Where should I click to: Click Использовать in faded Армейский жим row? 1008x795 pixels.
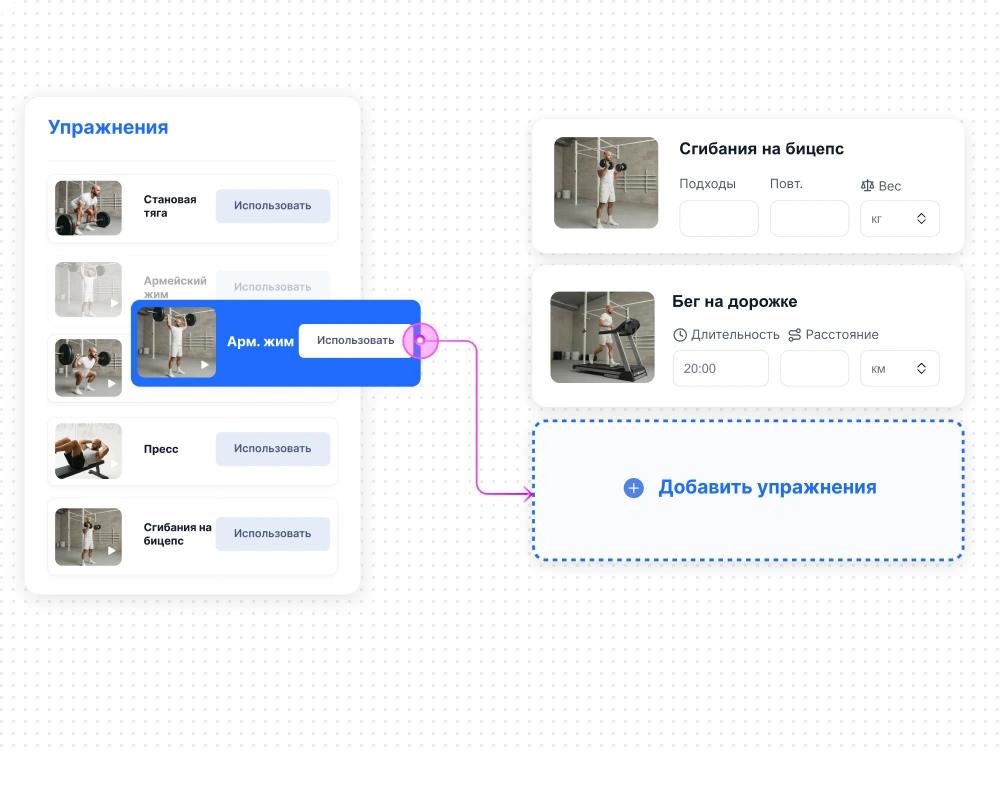pyautogui.click(x=273, y=287)
